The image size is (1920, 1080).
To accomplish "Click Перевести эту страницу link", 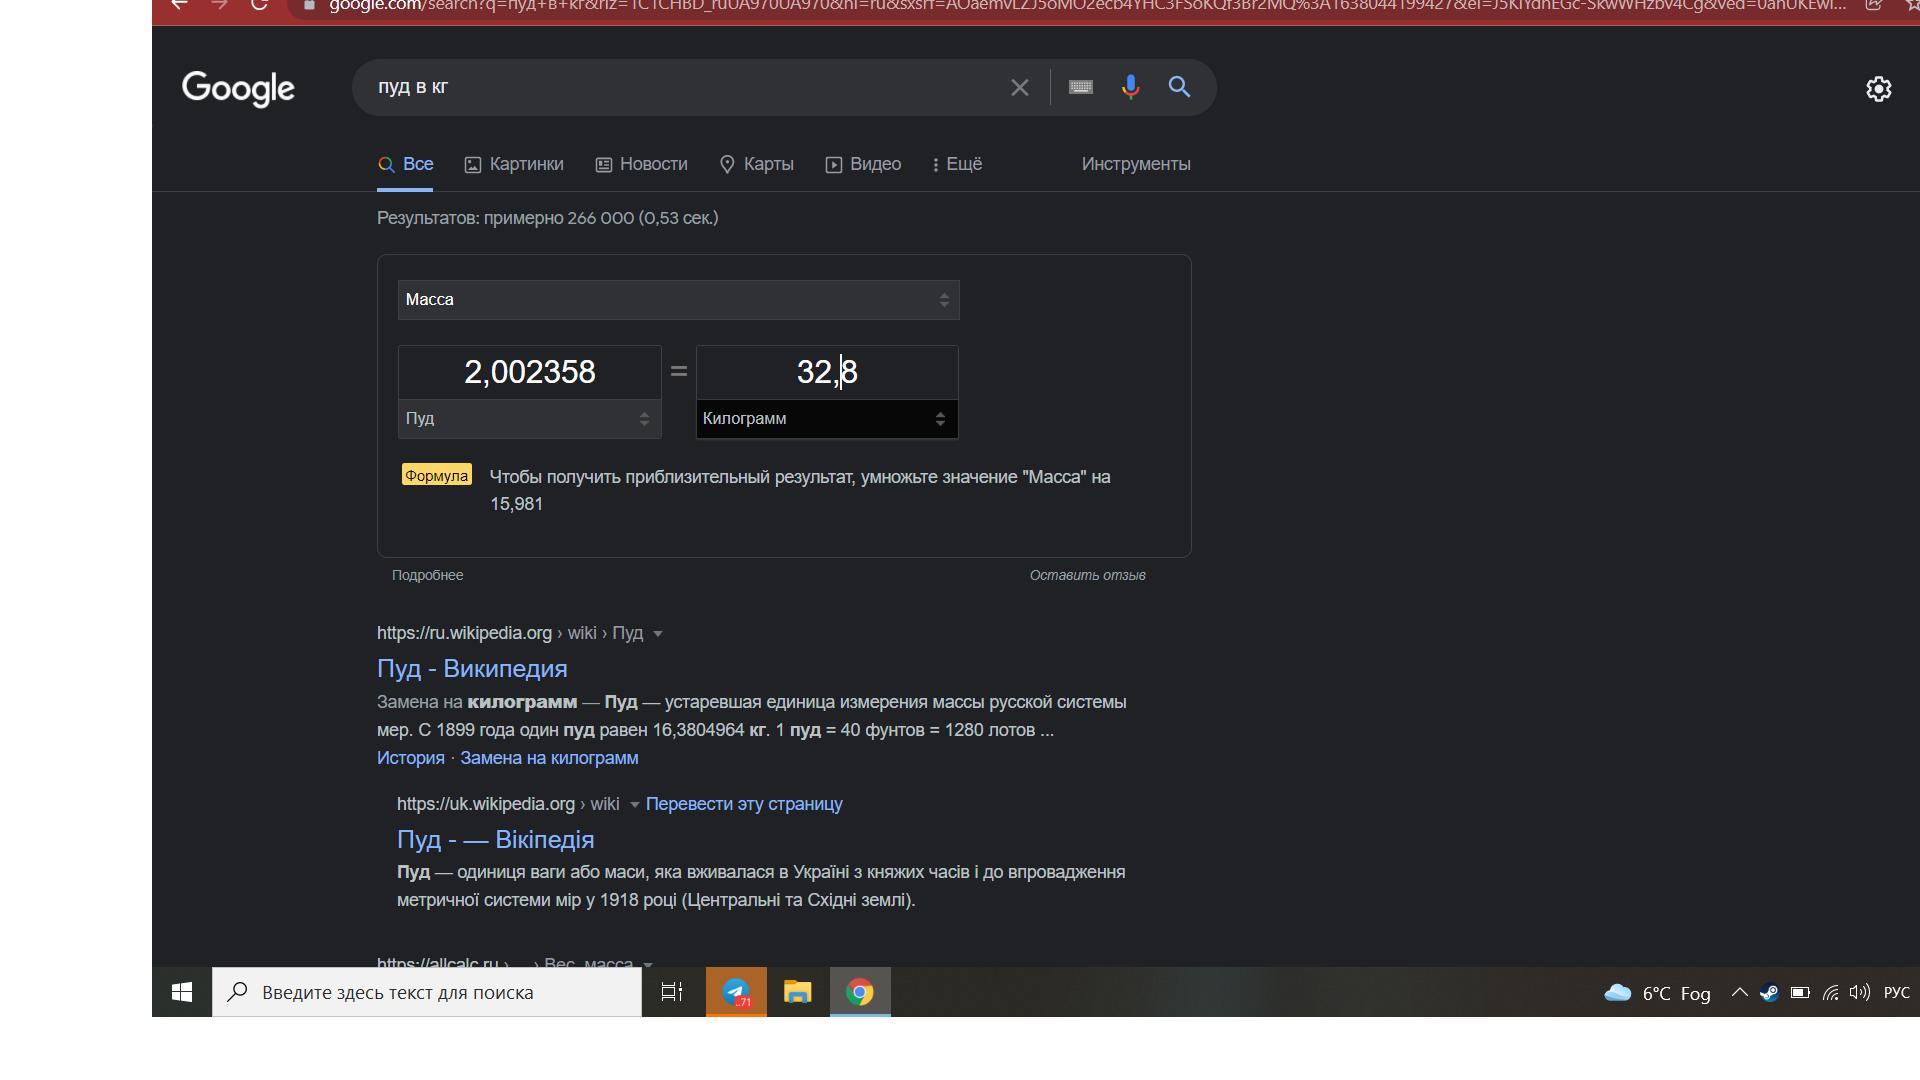I will click(744, 804).
